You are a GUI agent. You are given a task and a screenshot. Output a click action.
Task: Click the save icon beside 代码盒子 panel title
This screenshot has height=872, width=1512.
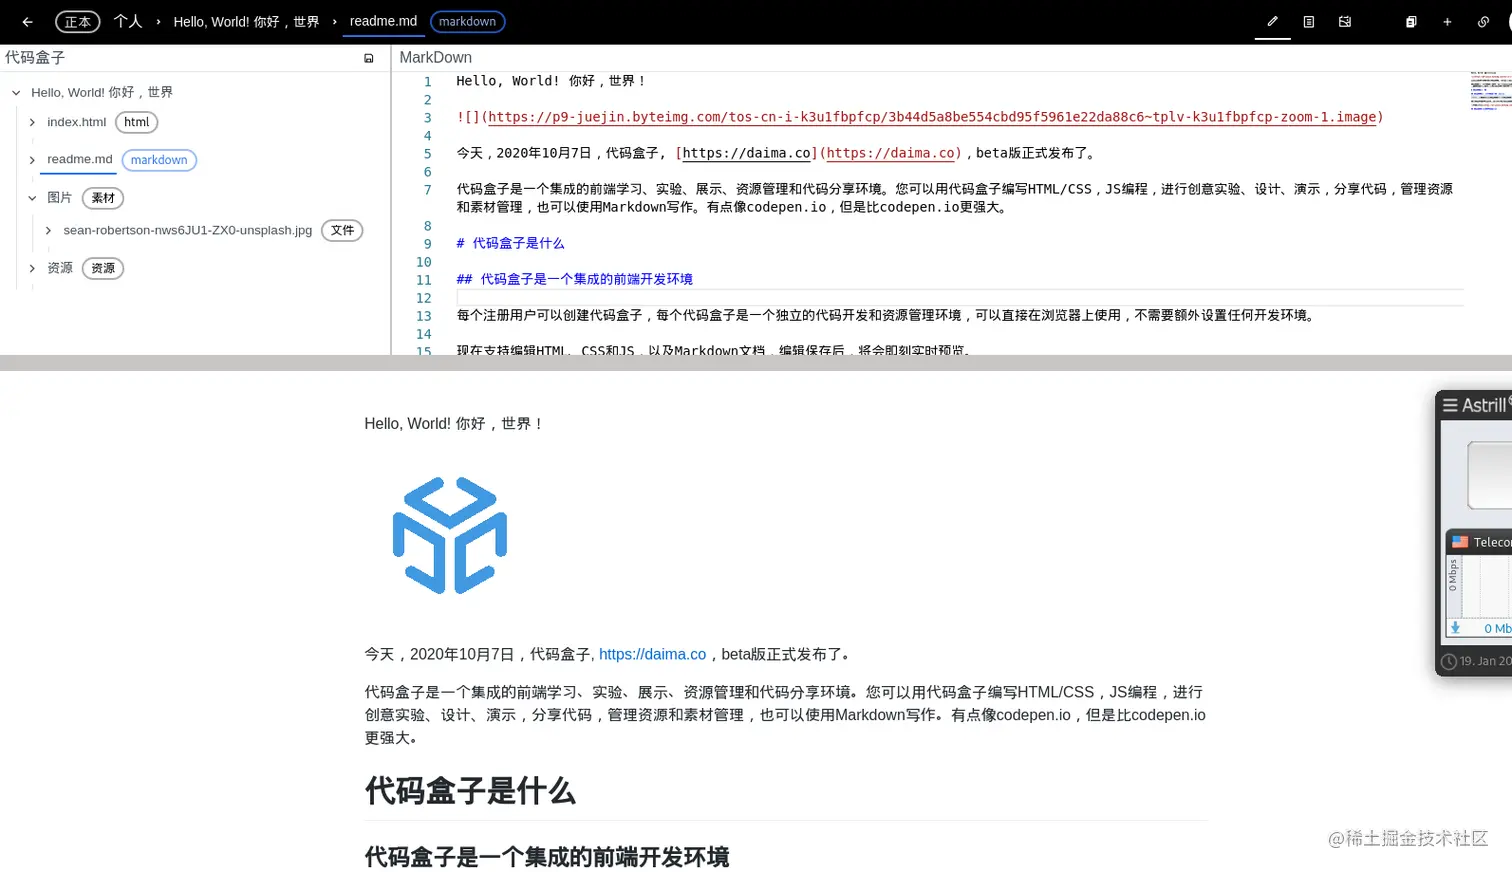(x=369, y=58)
